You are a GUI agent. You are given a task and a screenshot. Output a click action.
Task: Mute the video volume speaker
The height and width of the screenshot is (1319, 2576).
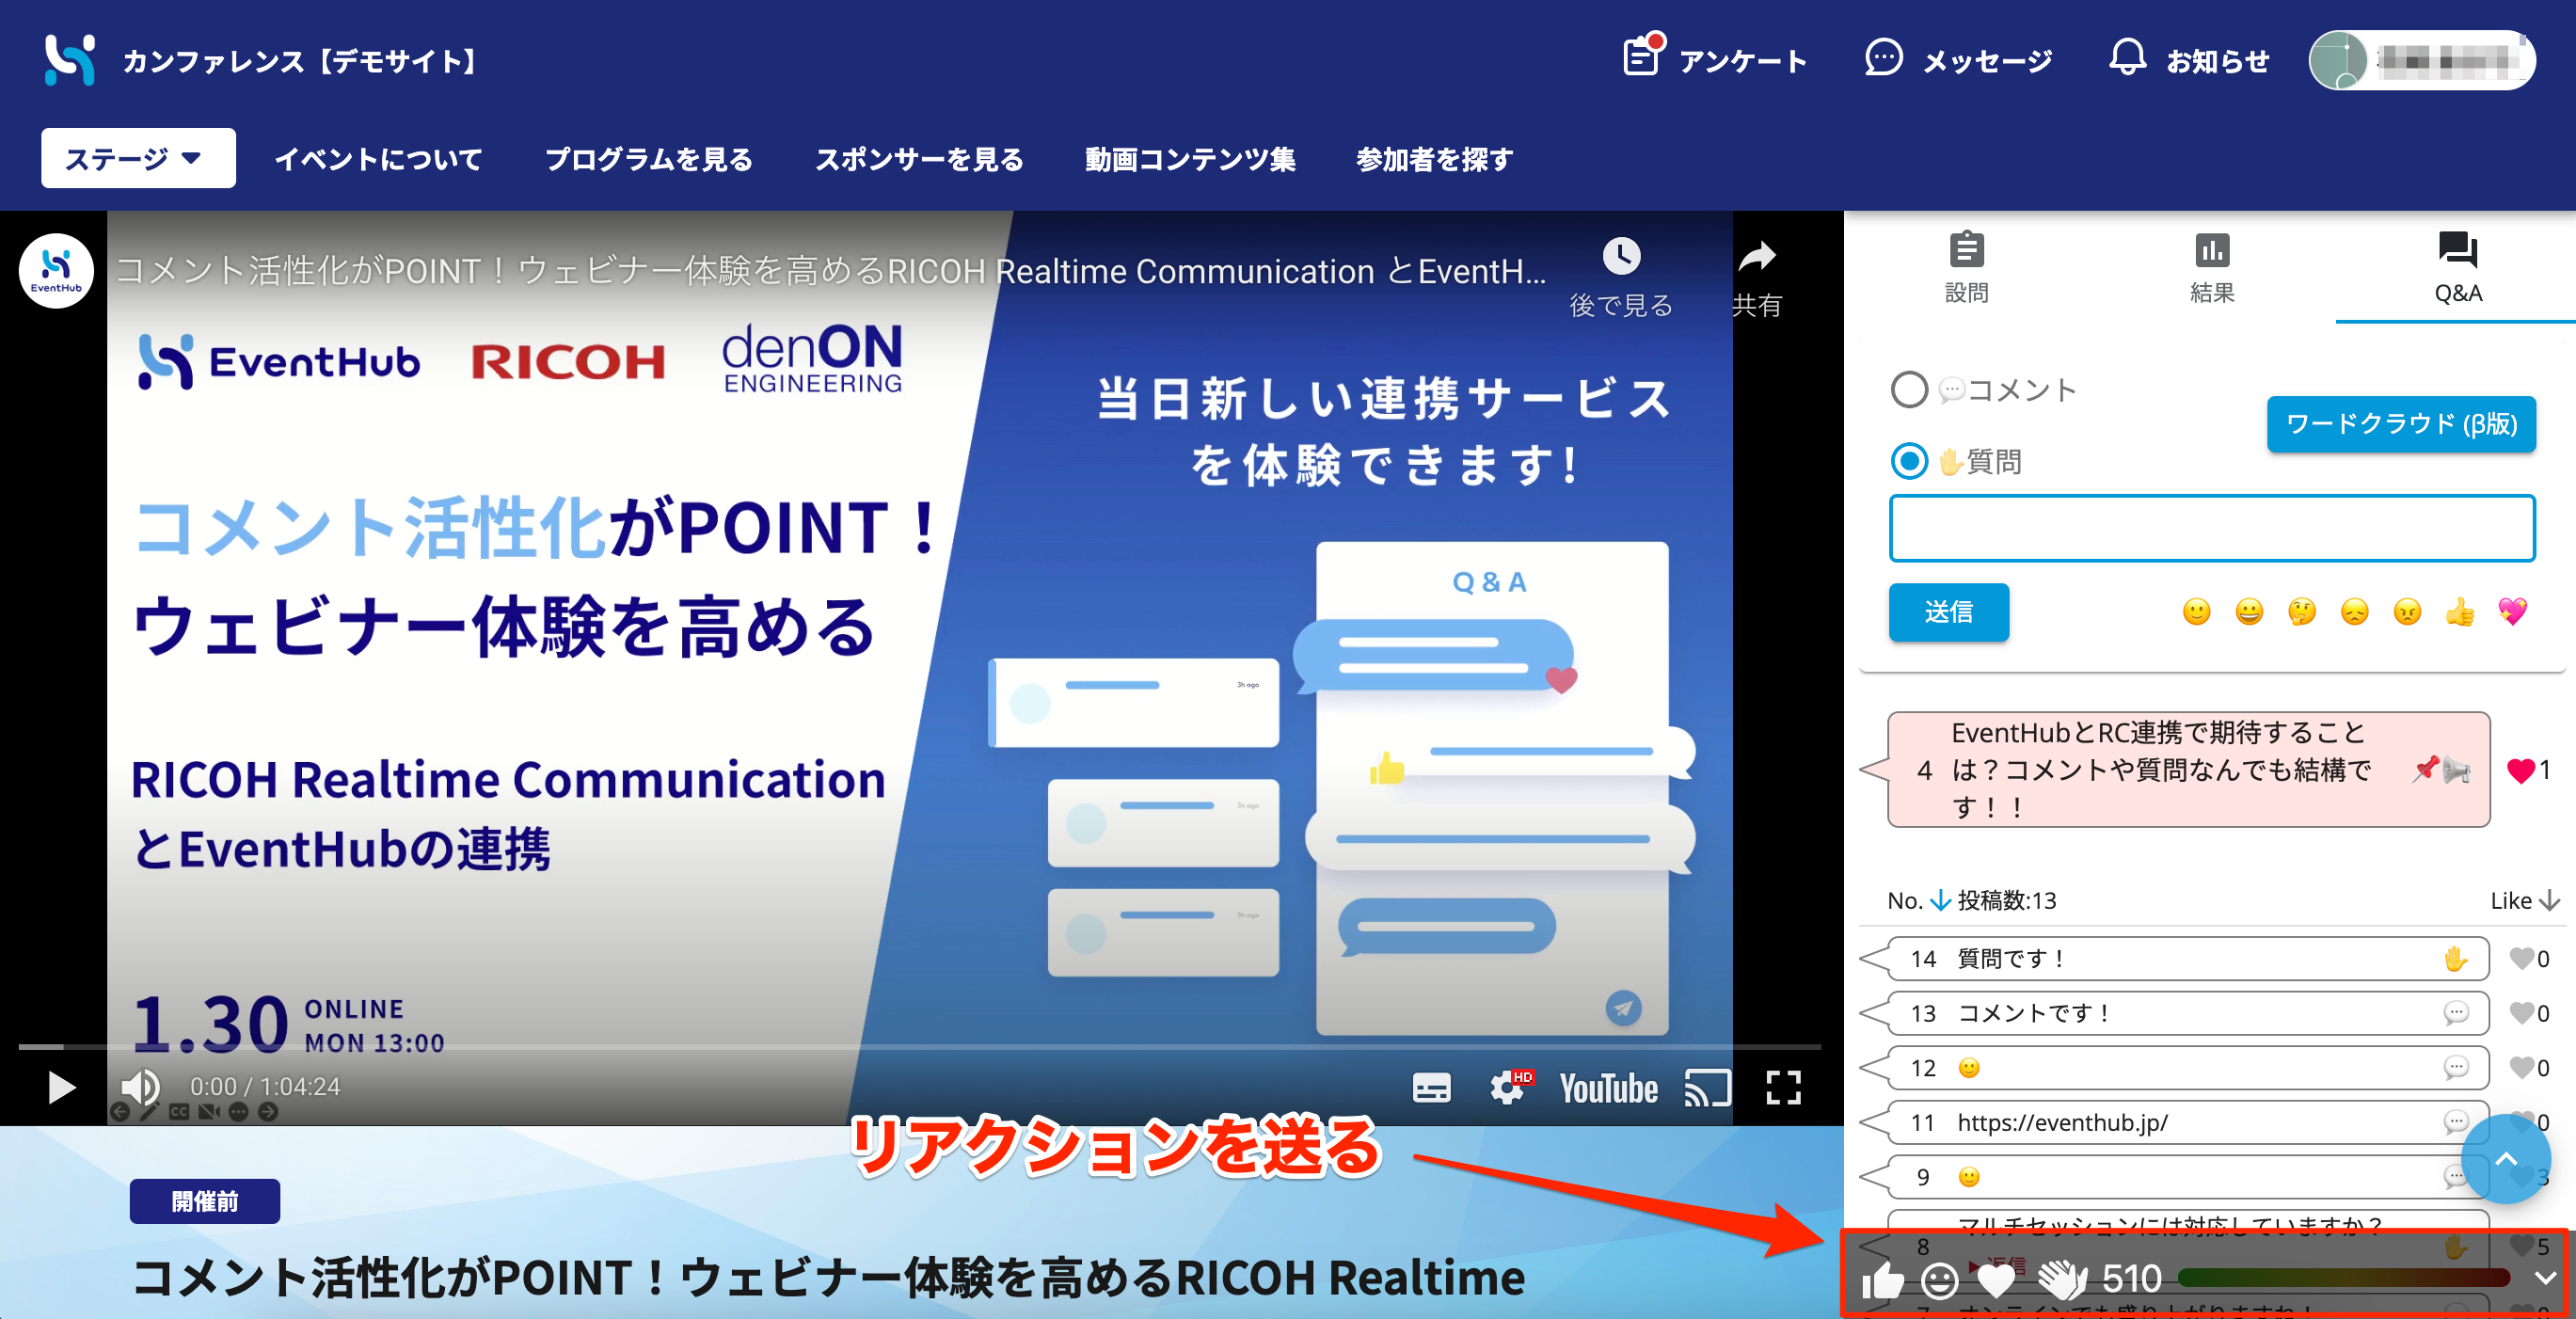[140, 1087]
